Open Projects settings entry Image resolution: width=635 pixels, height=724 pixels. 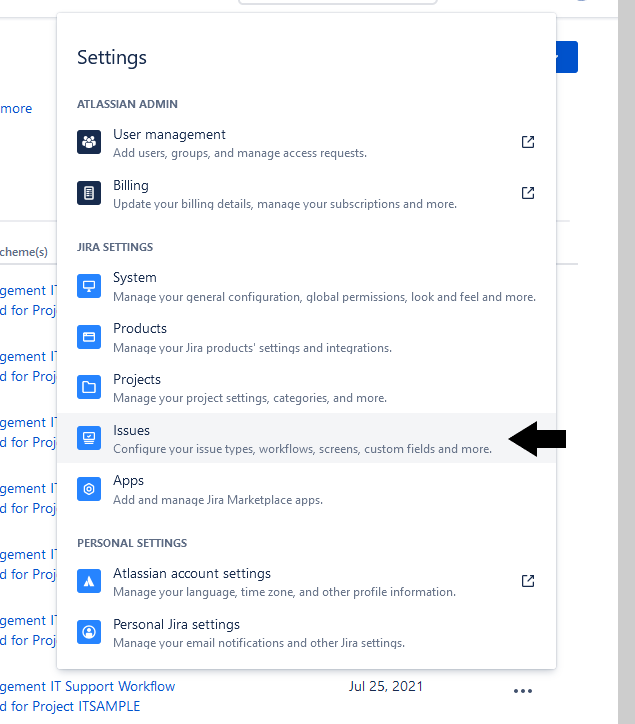pyautogui.click(x=307, y=388)
